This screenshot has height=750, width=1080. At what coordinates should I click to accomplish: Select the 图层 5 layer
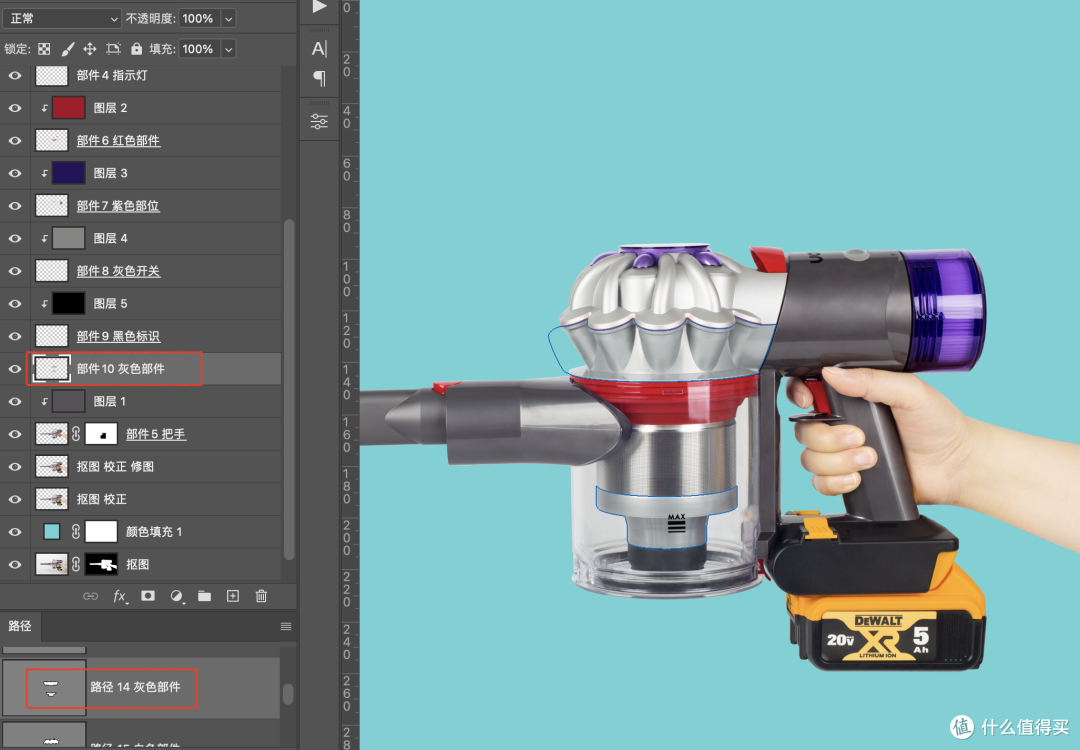(141, 304)
